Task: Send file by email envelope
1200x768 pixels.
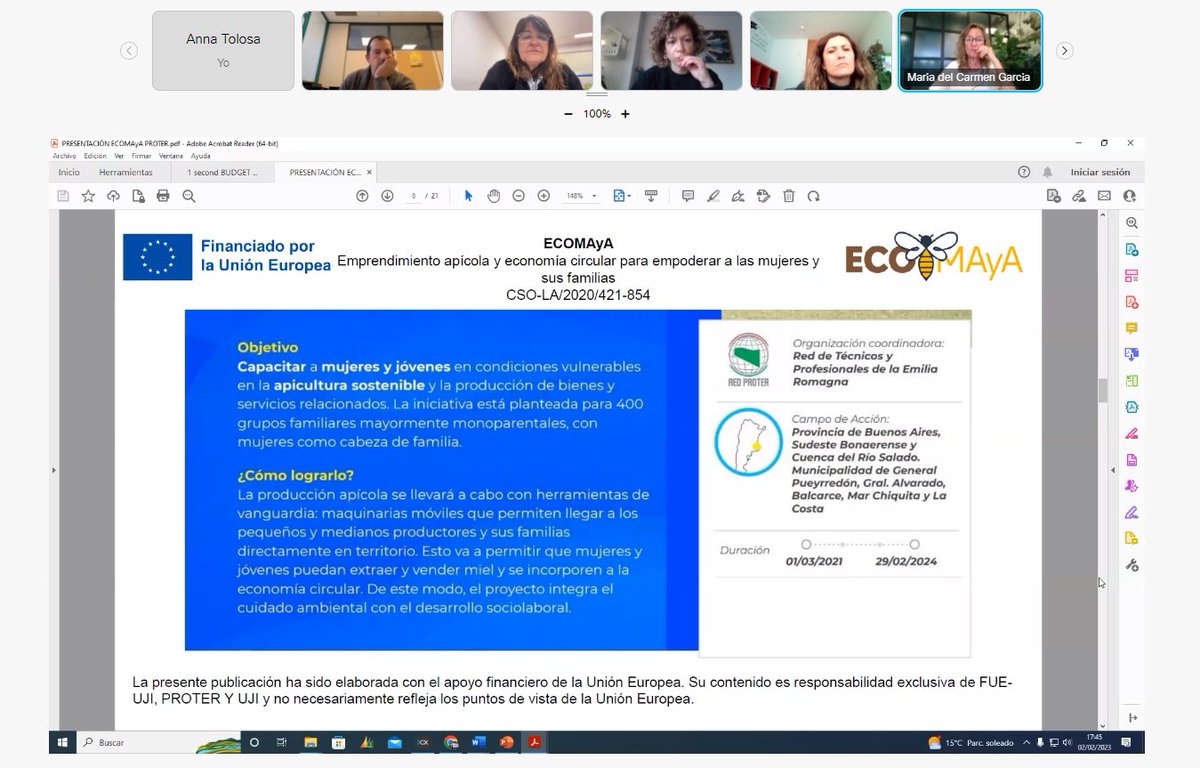Action: point(1104,196)
